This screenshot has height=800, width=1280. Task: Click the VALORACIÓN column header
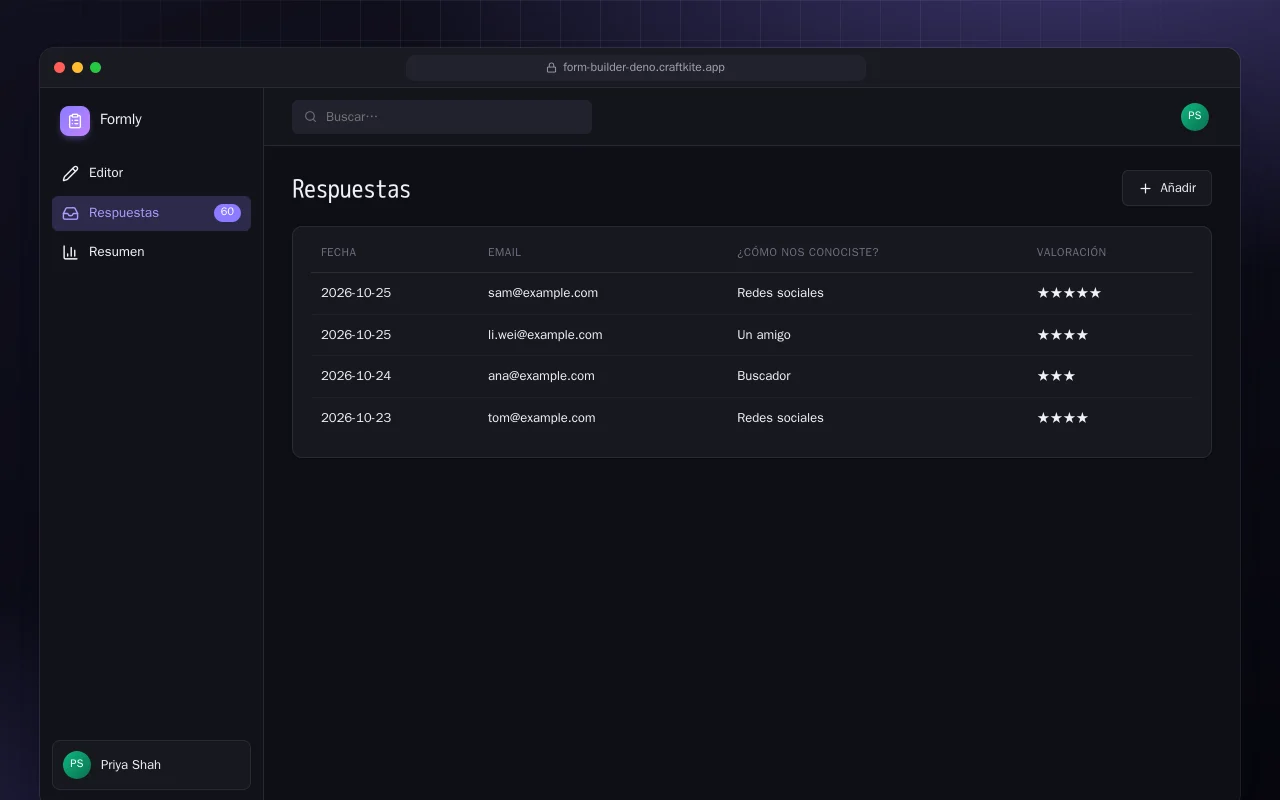click(1071, 252)
